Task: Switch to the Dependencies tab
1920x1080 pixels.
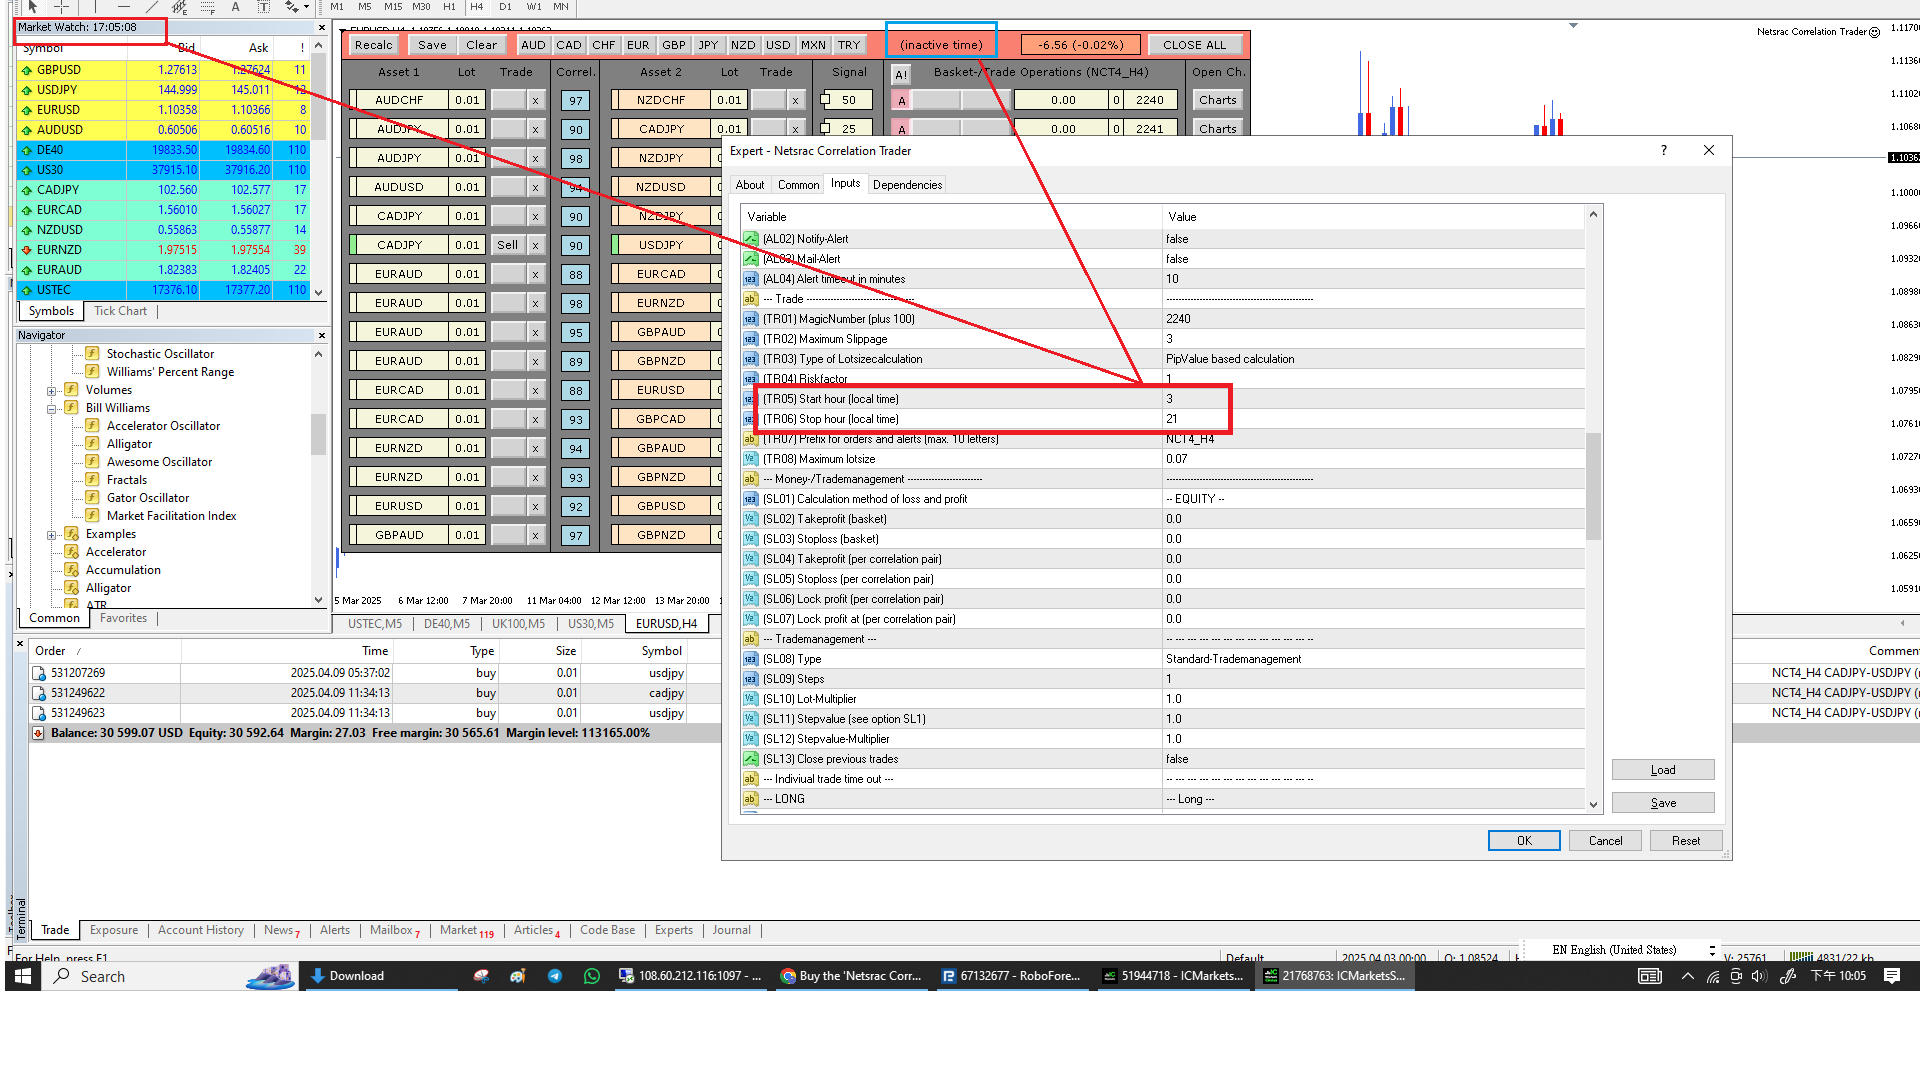Action: (907, 185)
